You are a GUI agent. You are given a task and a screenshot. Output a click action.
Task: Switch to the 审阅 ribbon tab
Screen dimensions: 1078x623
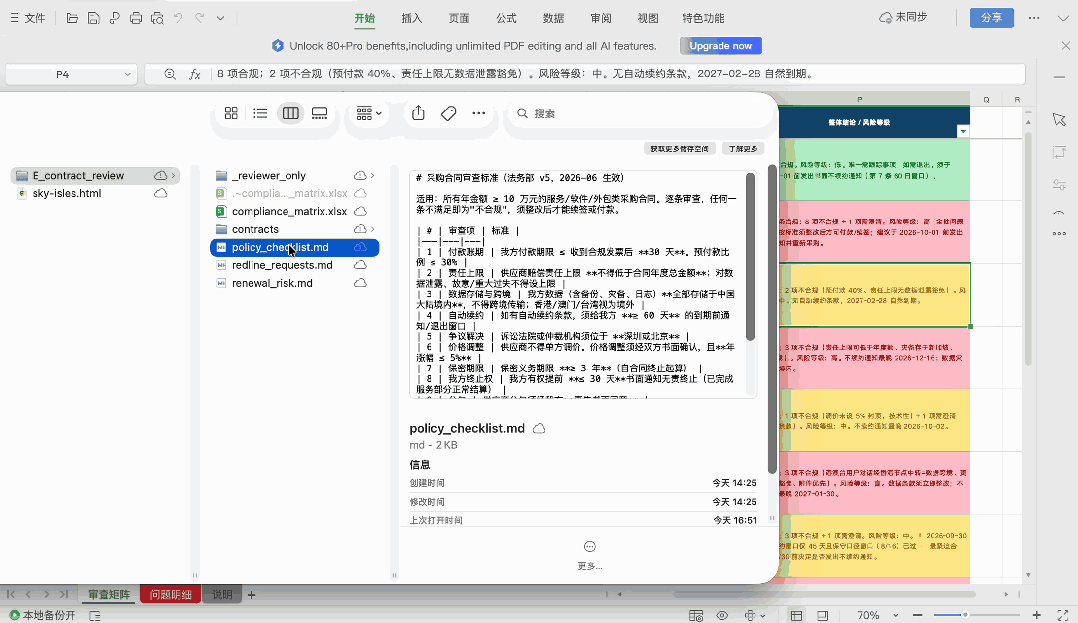pyautogui.click(x=600, y=19)
